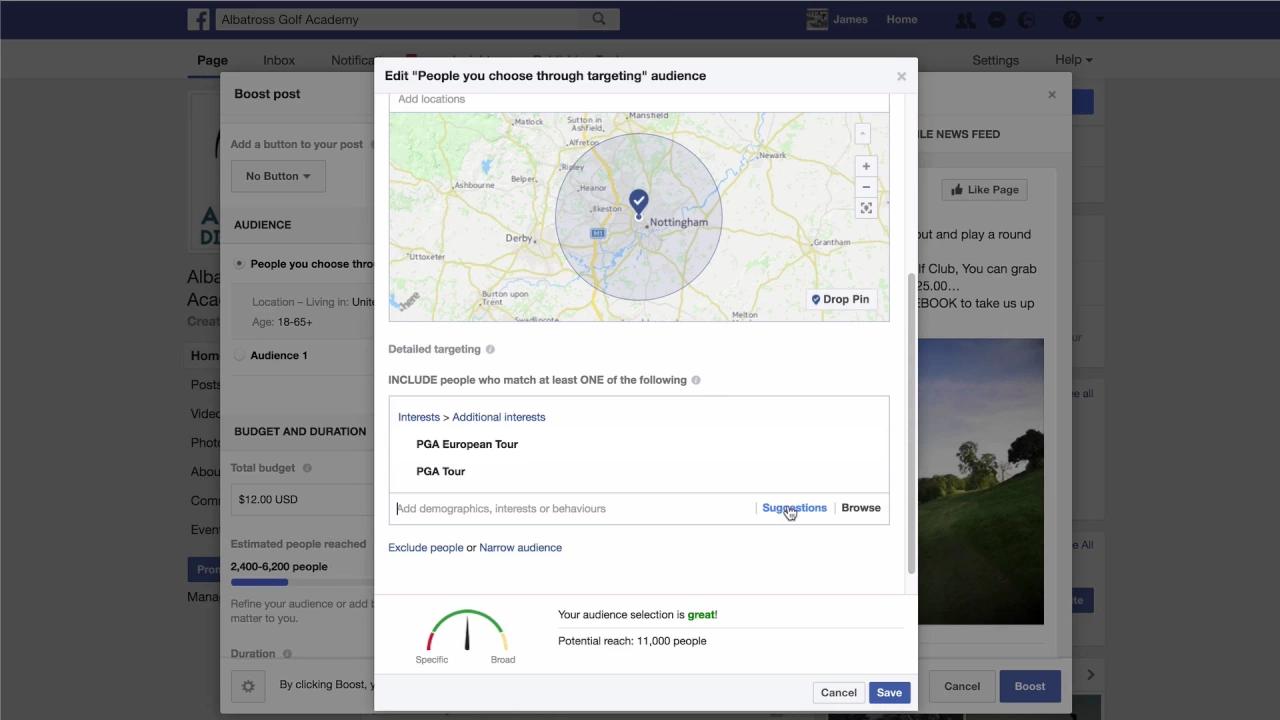Click Home in the top bar
Viewport: 1280px width, 720px height.
[901, 19]
